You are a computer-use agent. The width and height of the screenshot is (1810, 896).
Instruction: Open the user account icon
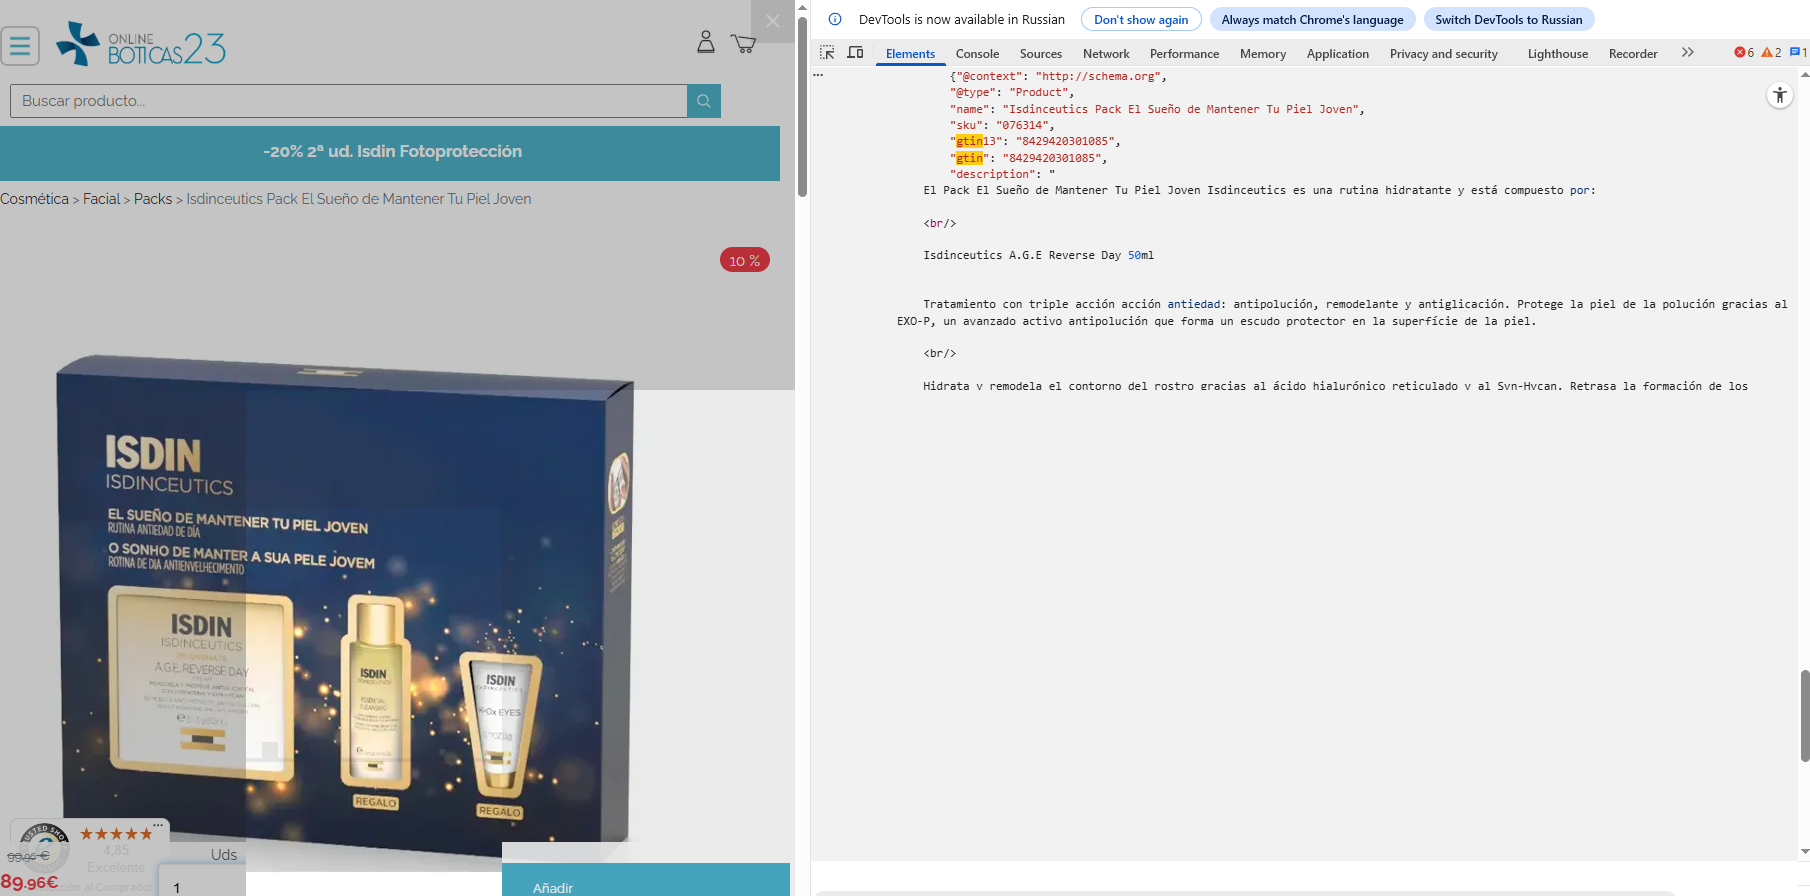click(x=706, y=42)
